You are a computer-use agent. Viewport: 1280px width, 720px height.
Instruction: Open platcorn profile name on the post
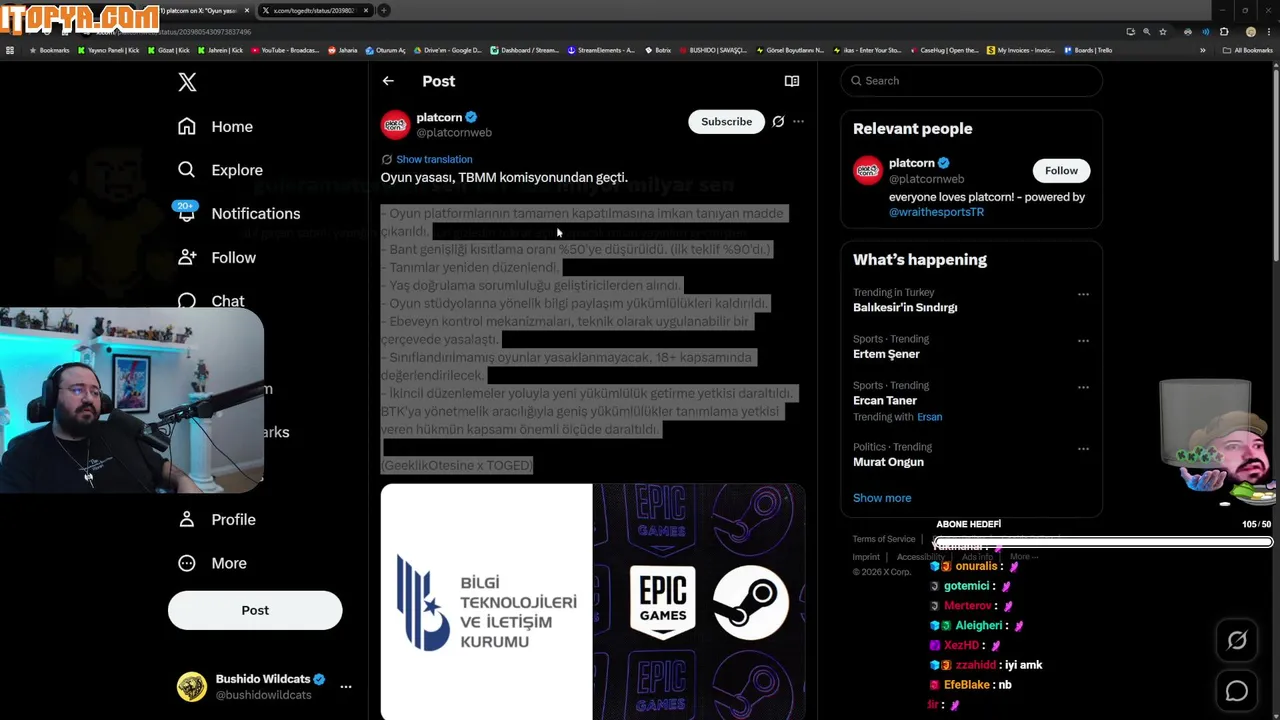point(439,117)
